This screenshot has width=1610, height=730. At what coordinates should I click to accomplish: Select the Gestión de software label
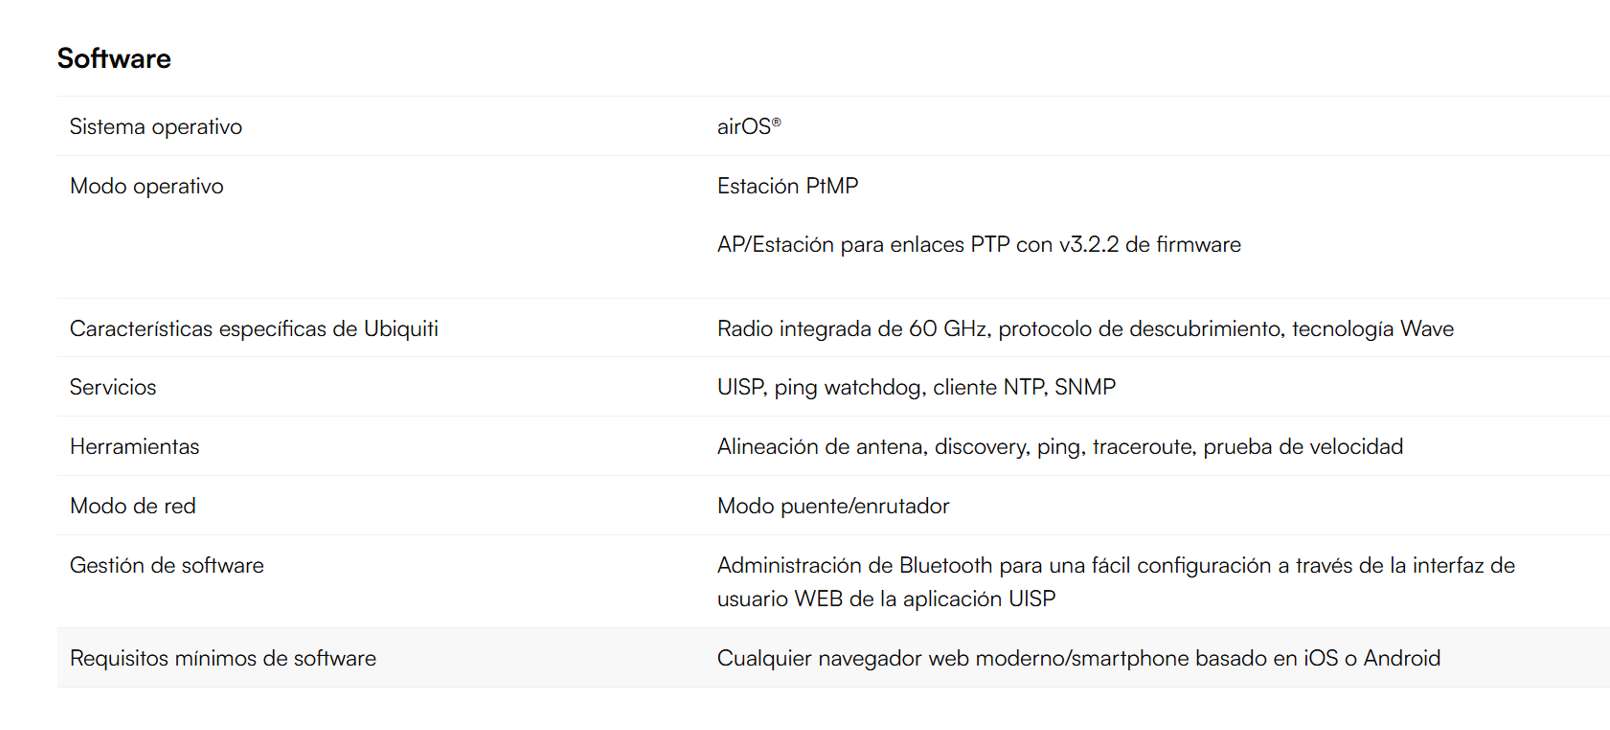click(167, 566)
